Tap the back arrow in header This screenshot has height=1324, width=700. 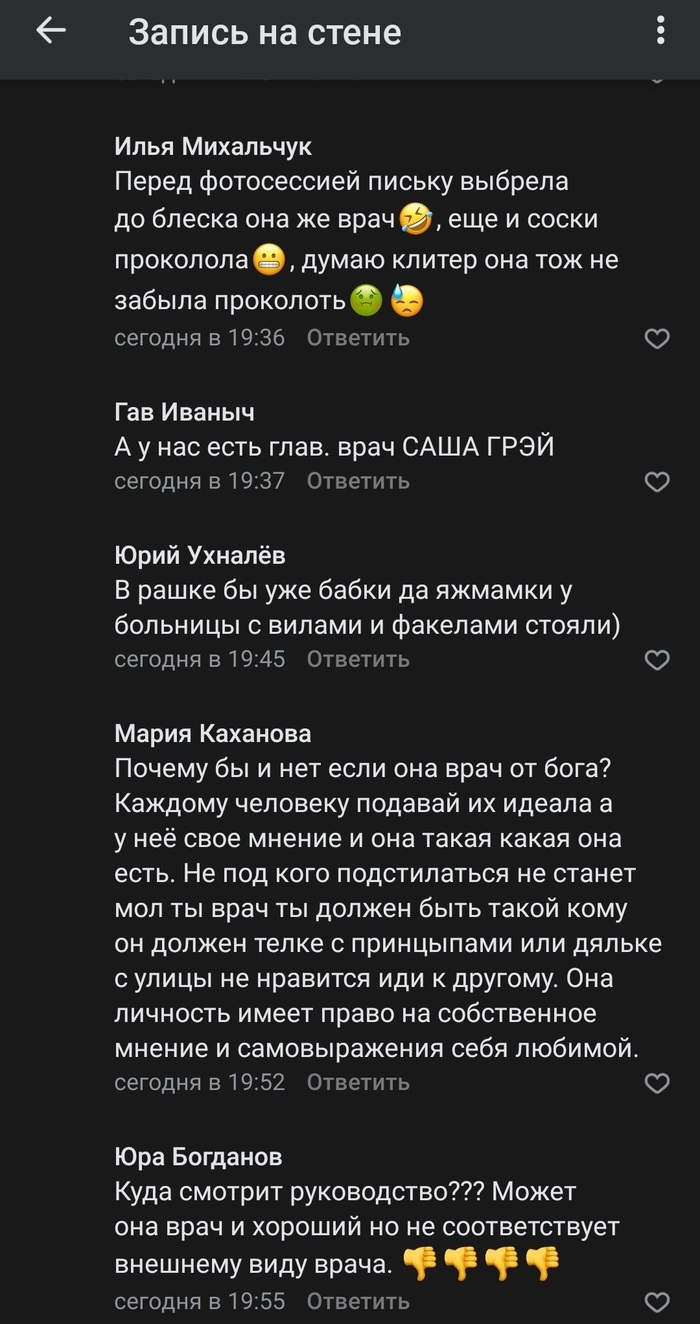(50, 32)
